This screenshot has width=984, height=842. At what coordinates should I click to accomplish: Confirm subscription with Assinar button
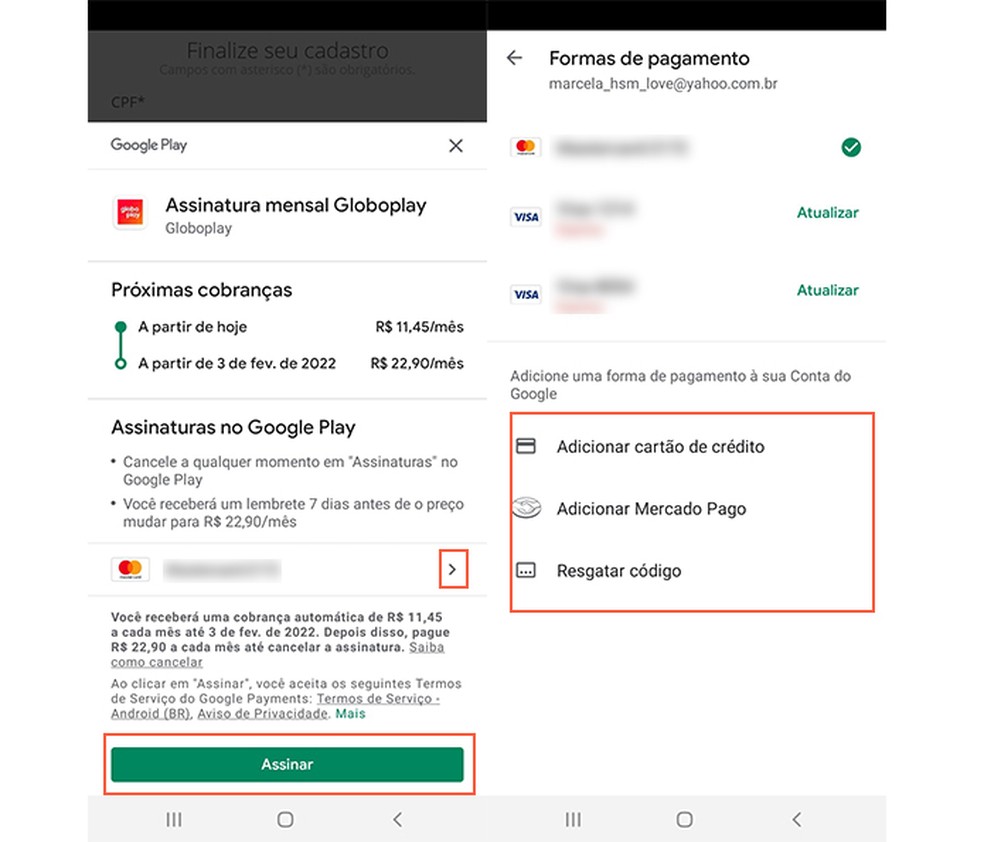287,764
